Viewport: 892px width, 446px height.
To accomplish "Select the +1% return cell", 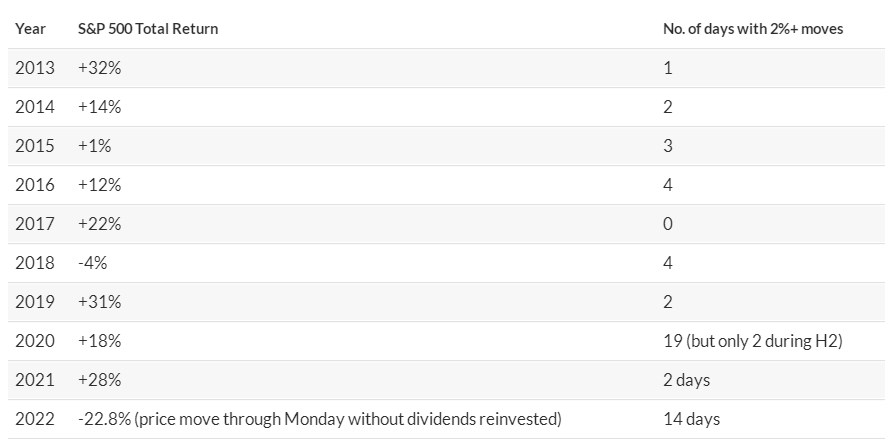I will (x=95, y=146).
